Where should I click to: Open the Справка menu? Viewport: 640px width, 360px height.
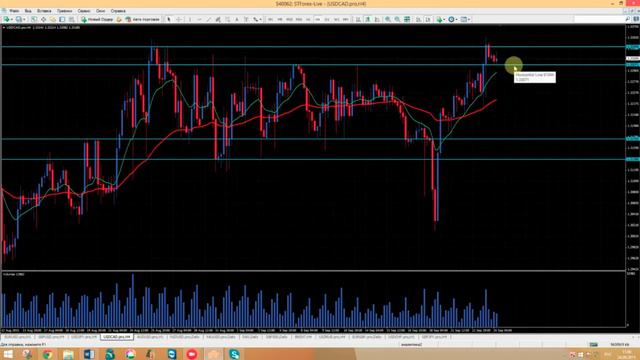[118, 11]
